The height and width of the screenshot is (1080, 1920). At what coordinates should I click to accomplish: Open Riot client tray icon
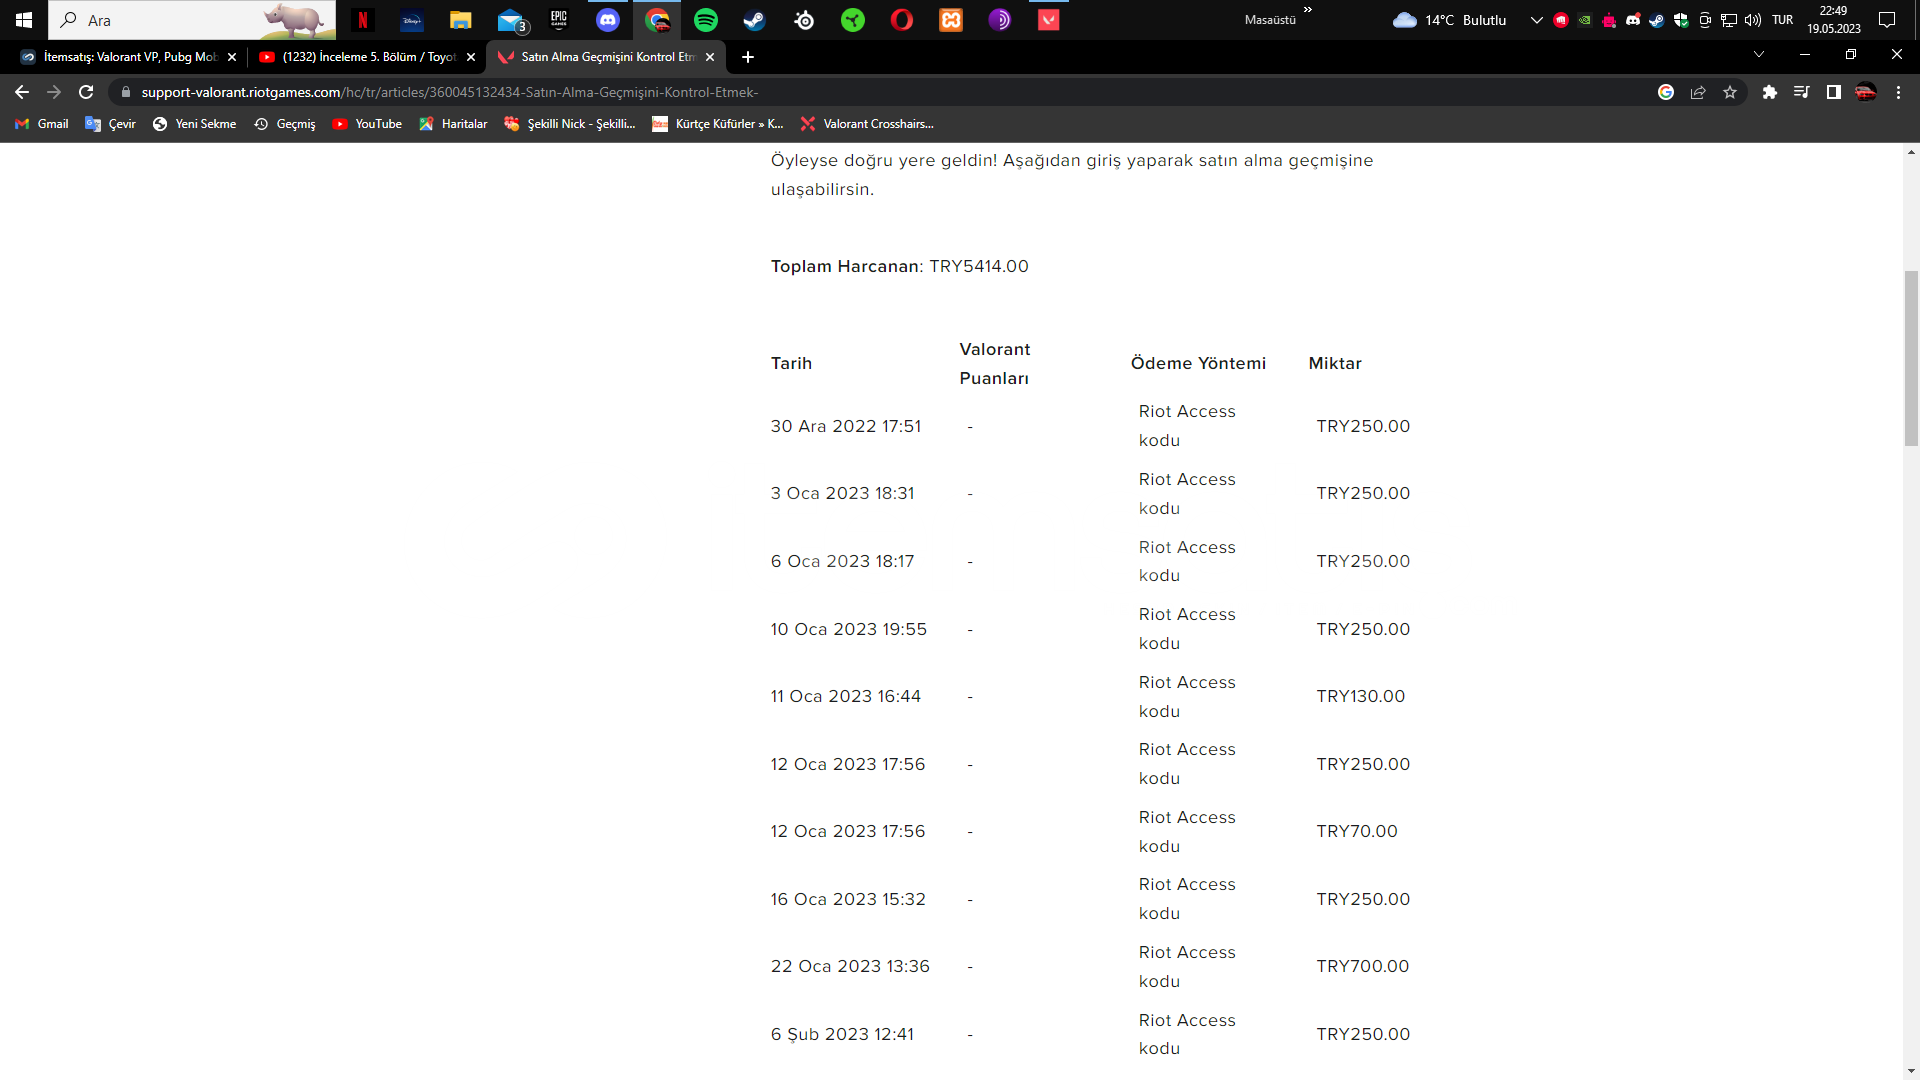pyautogui.click(x=1561, y=20)
